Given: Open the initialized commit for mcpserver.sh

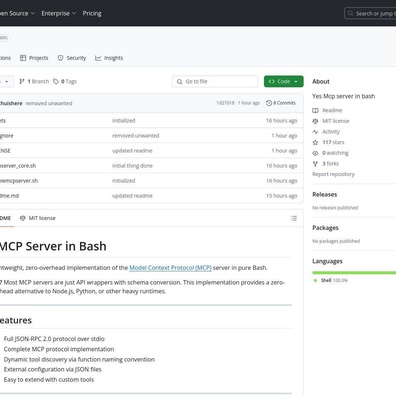Looking at the screenshot, I should click(124, 181).
